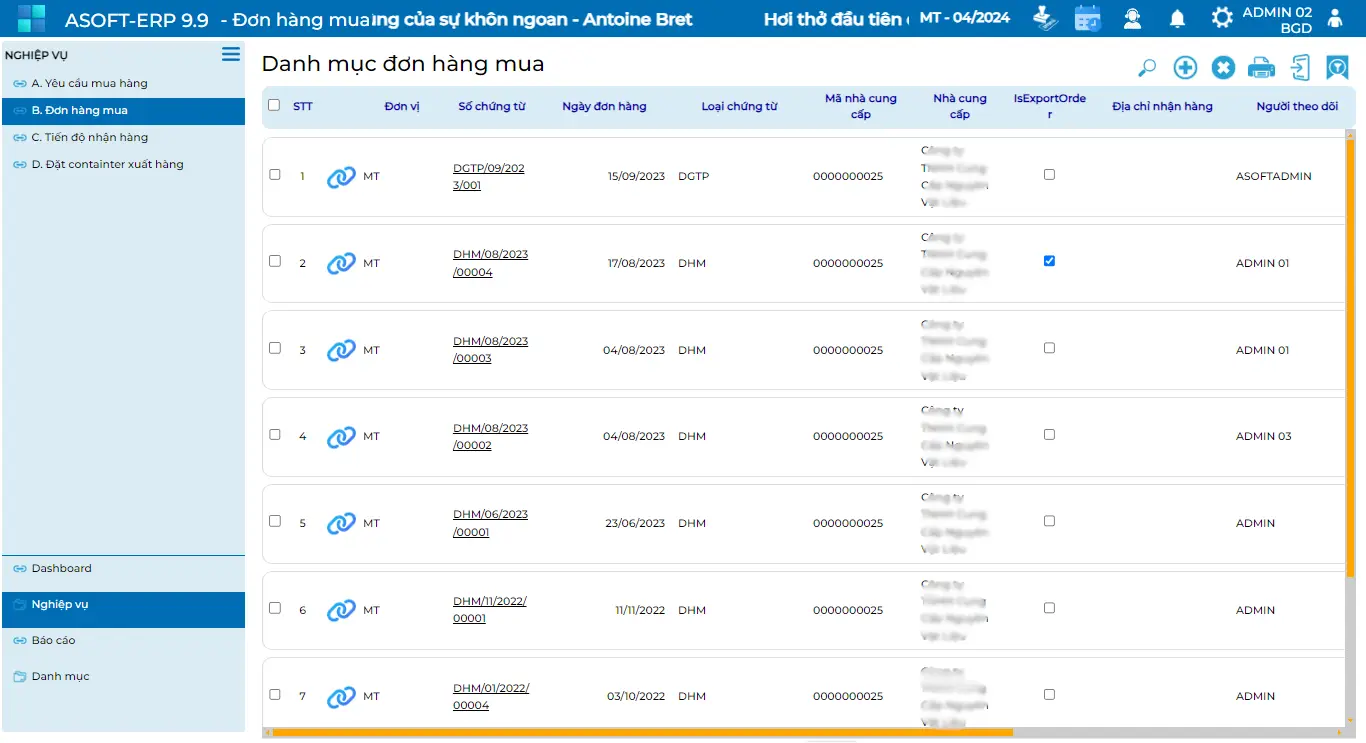Click the chain link icon in row 3
The image size is (1366, 743).
[x=341, y=350]
